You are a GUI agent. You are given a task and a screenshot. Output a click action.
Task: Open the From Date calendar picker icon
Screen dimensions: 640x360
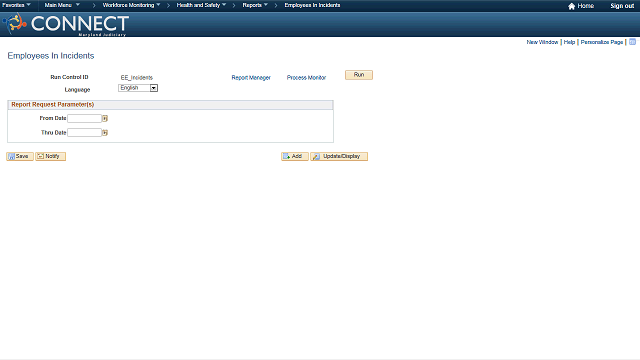(105, 118)
